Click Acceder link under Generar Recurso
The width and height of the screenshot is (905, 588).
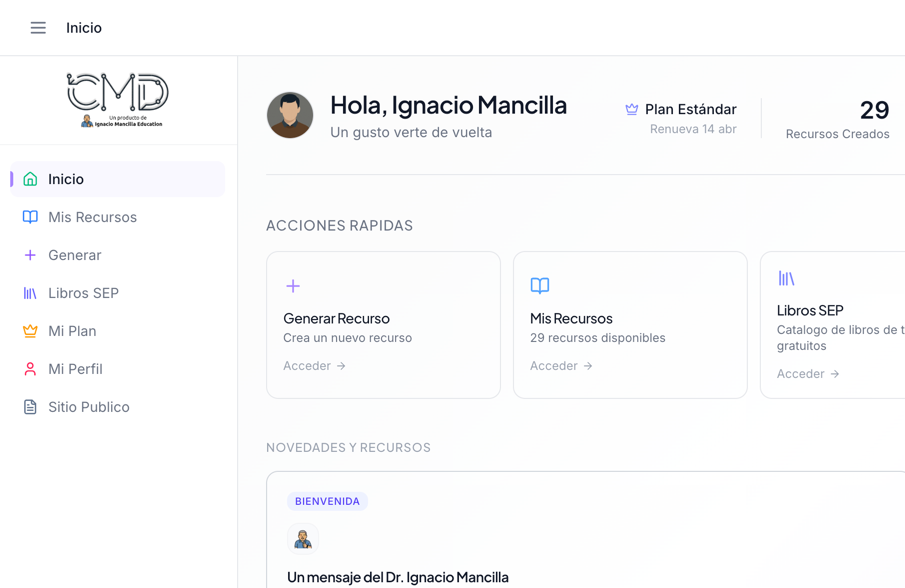pyautogui.click(x=314, y=366)
